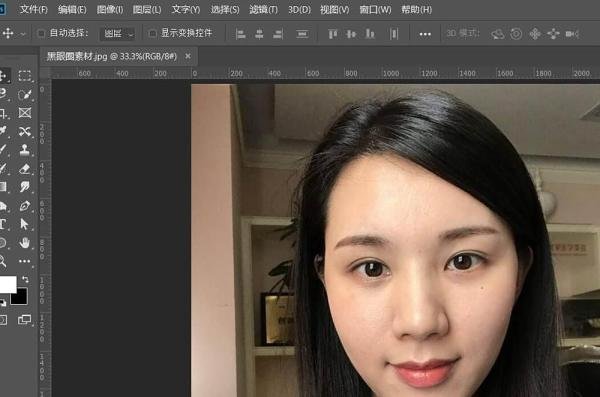Select the Pen tool
Viewport: 600px width, 397px height.
(25, 206)
